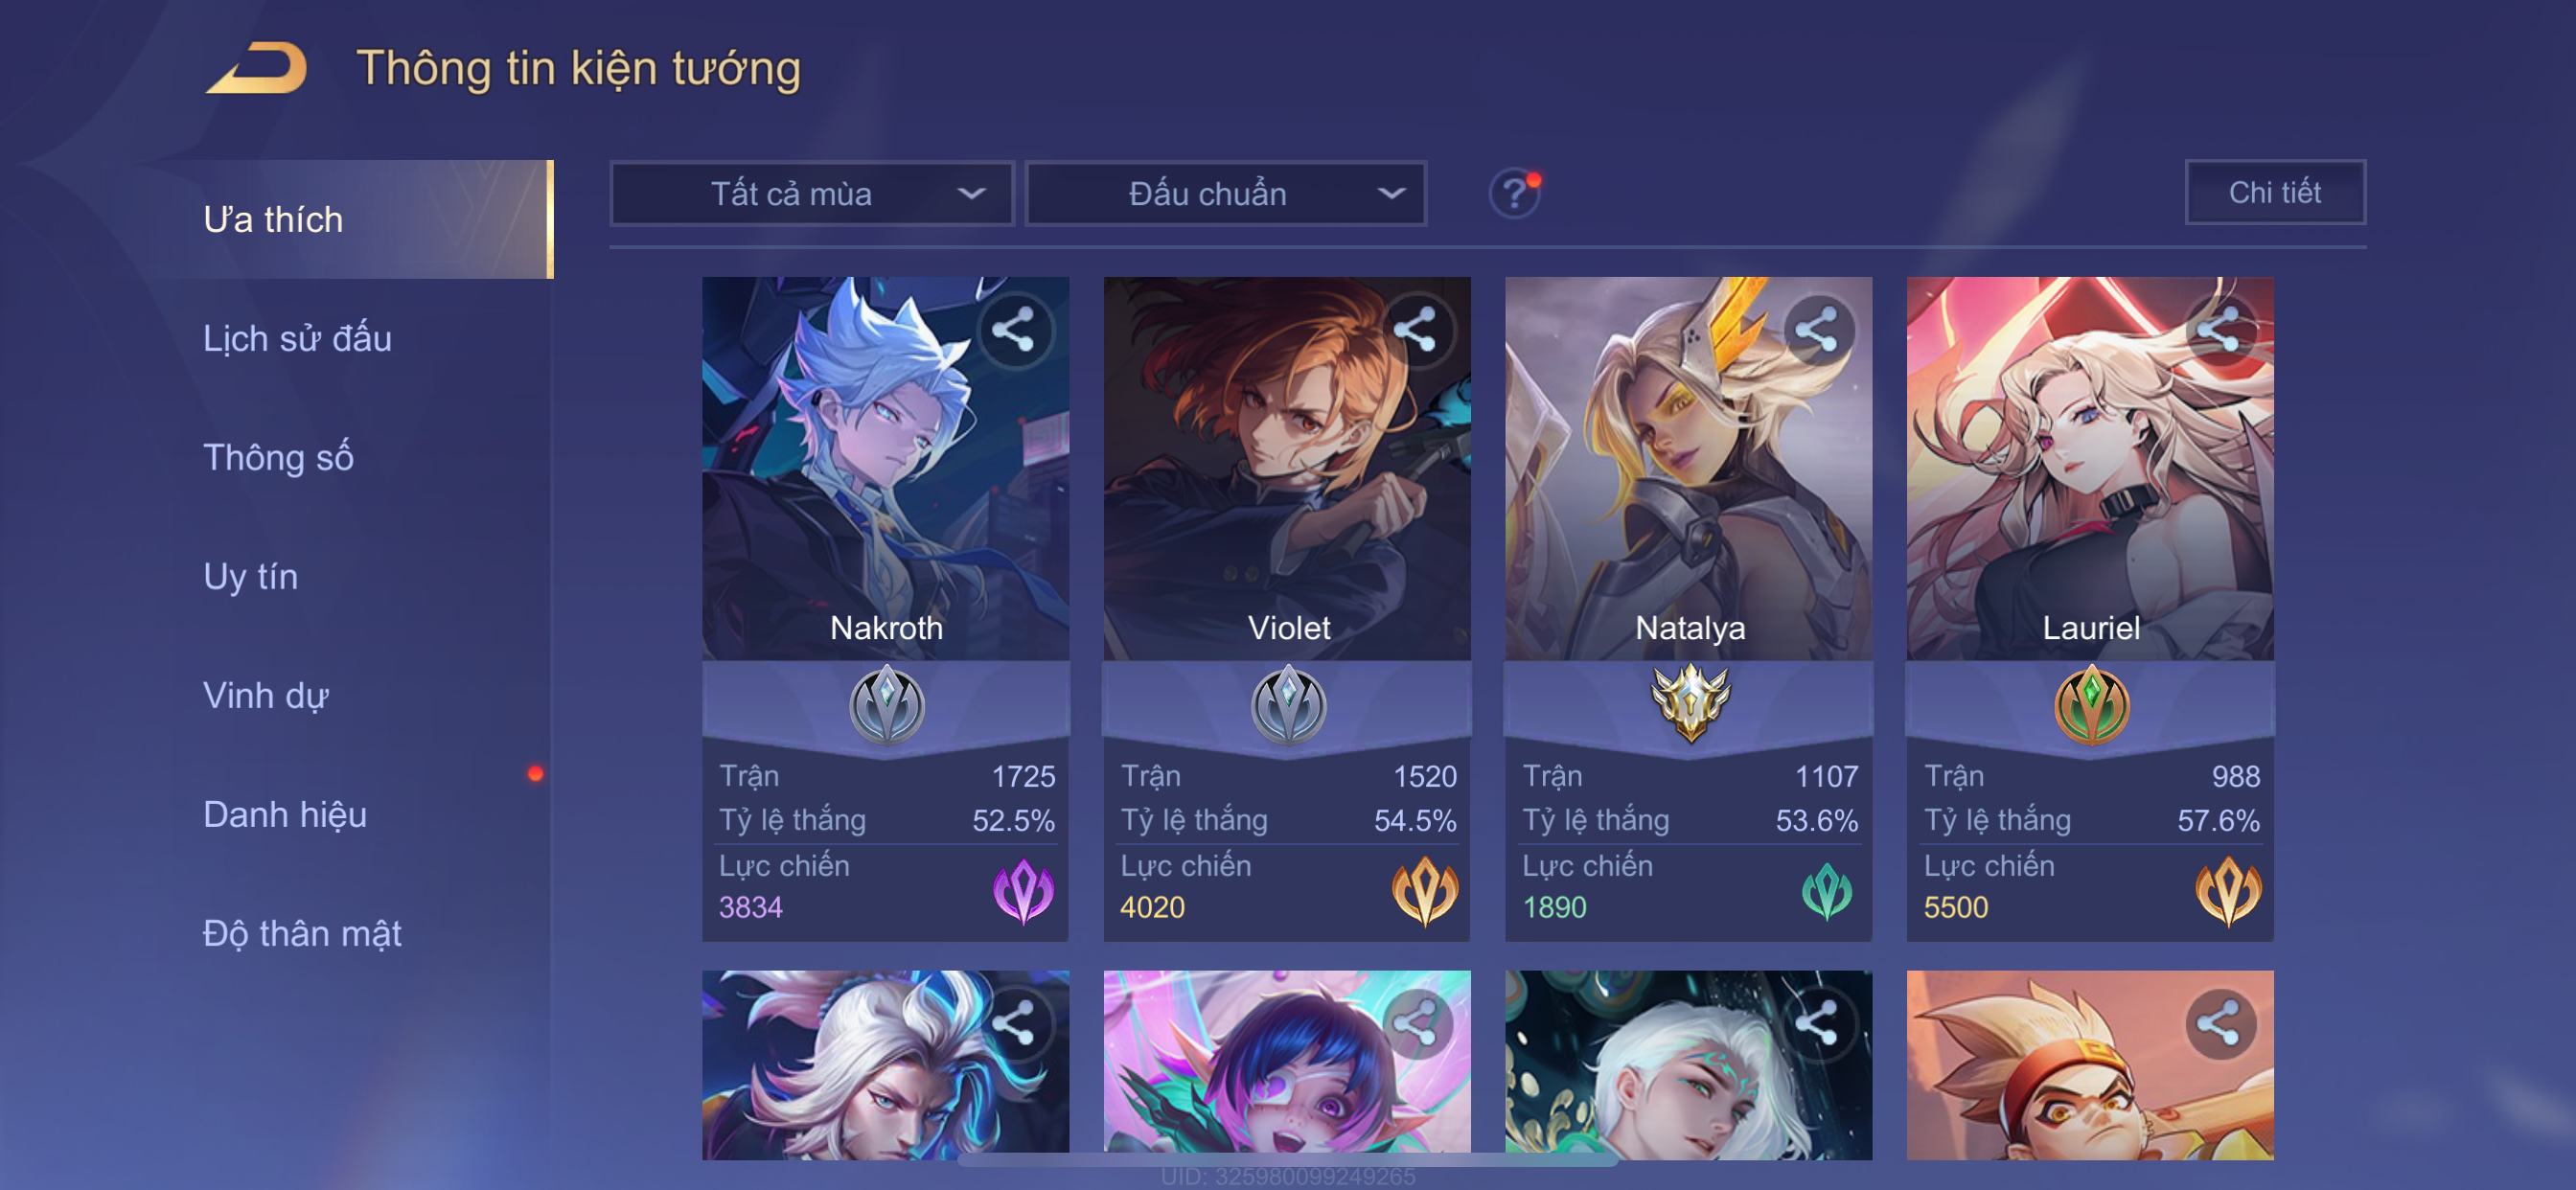Share the Nakroth hero card
This screenshot has height=1190, width=2576.
point(1015,331)
